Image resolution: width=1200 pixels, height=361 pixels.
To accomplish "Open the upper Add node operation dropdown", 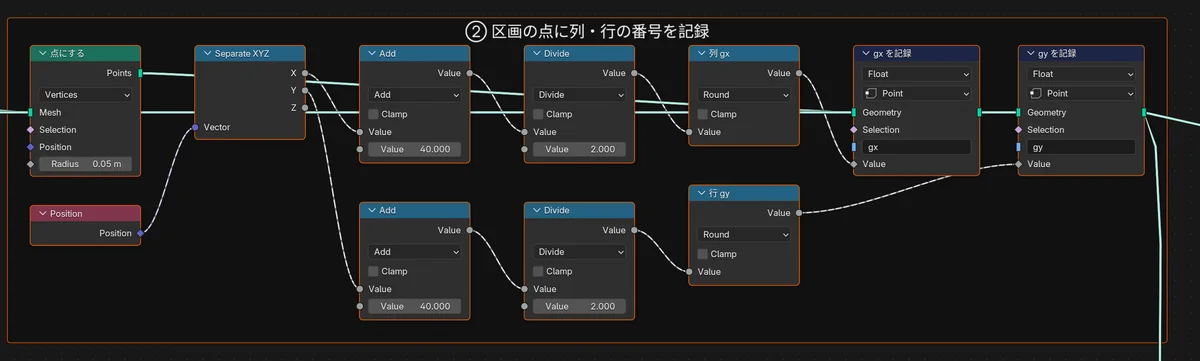I will tap(414, 95).
